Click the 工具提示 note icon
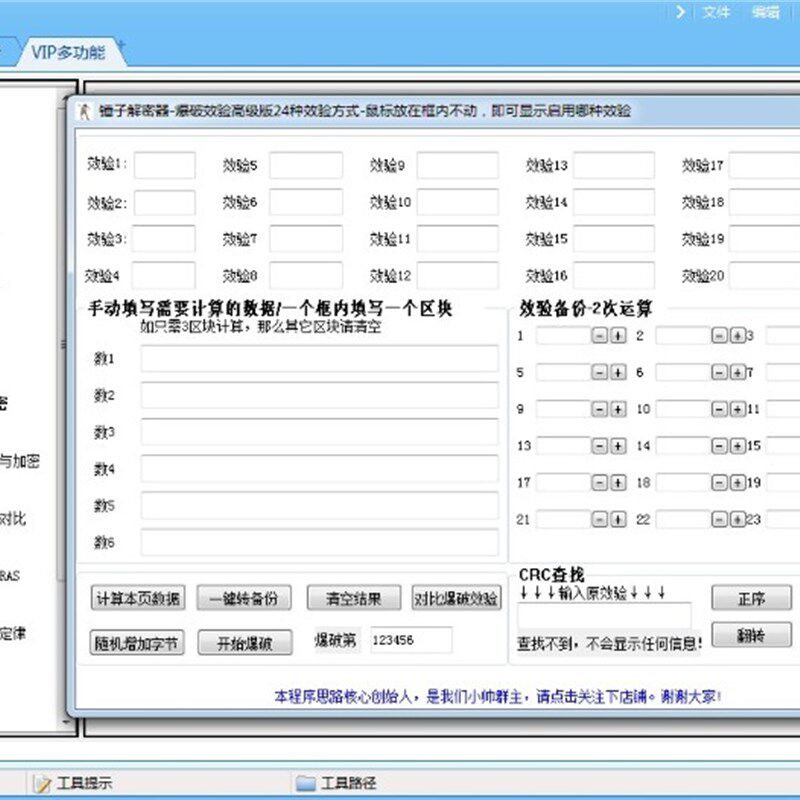 click(x=42, y=783)
